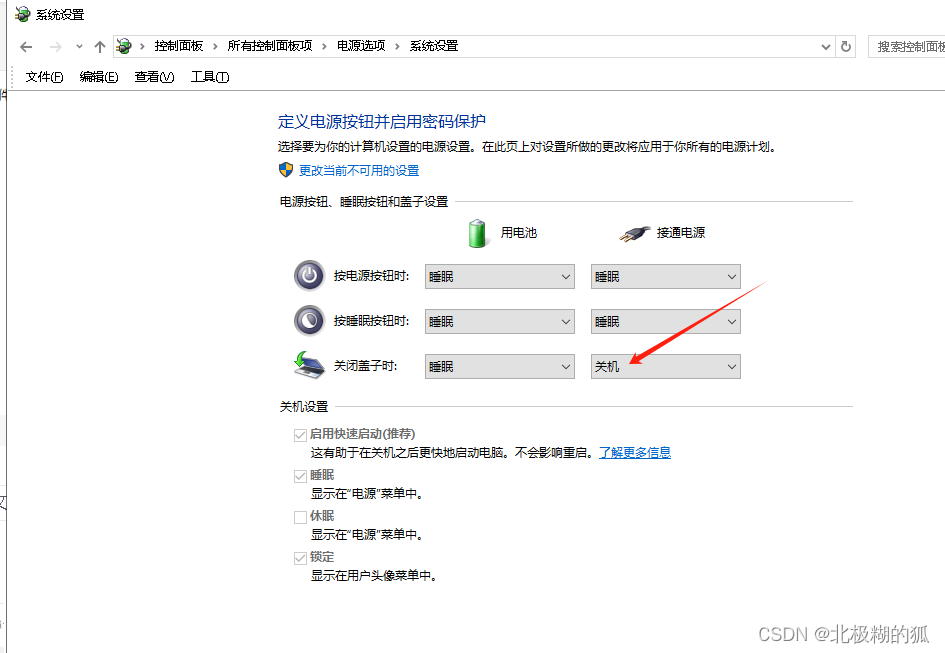
Task: Click the plug icon for 接通电源
Action: click(635, 233)
